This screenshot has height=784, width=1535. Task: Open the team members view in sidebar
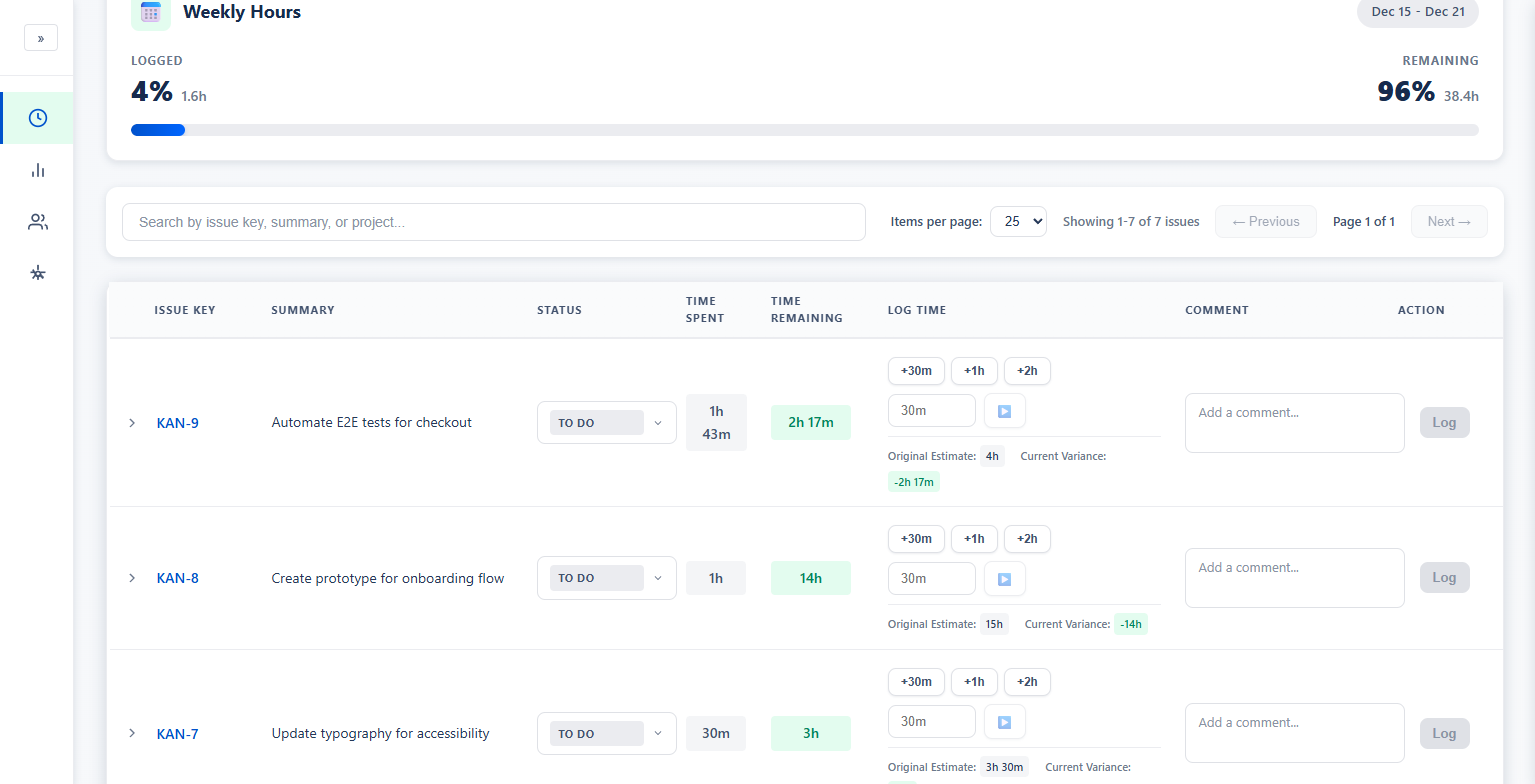tap(37, 221)
